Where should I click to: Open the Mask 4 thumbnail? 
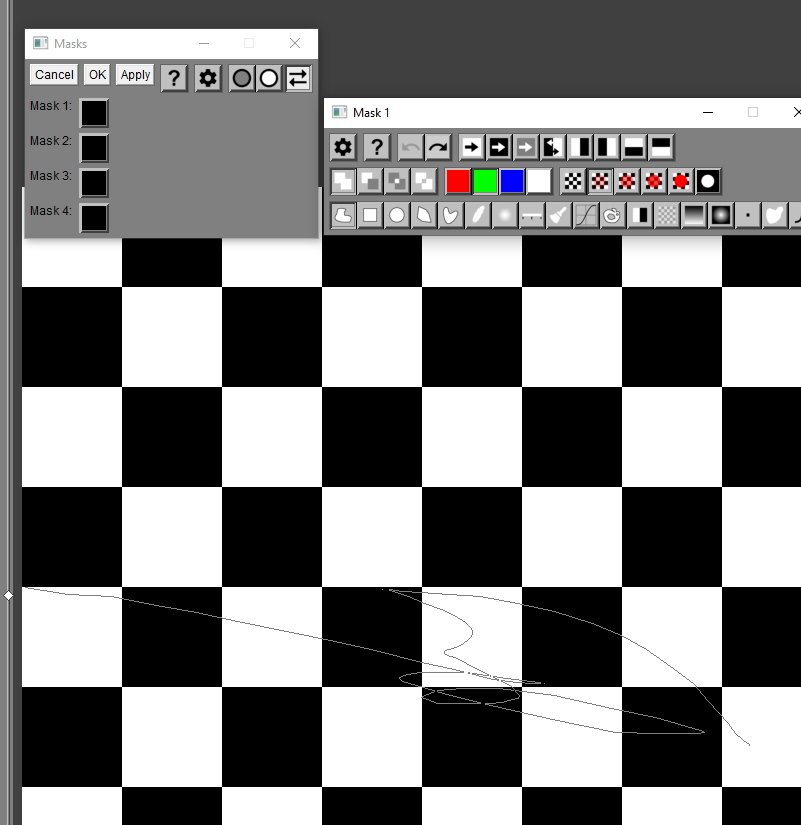tap(94, 218)
